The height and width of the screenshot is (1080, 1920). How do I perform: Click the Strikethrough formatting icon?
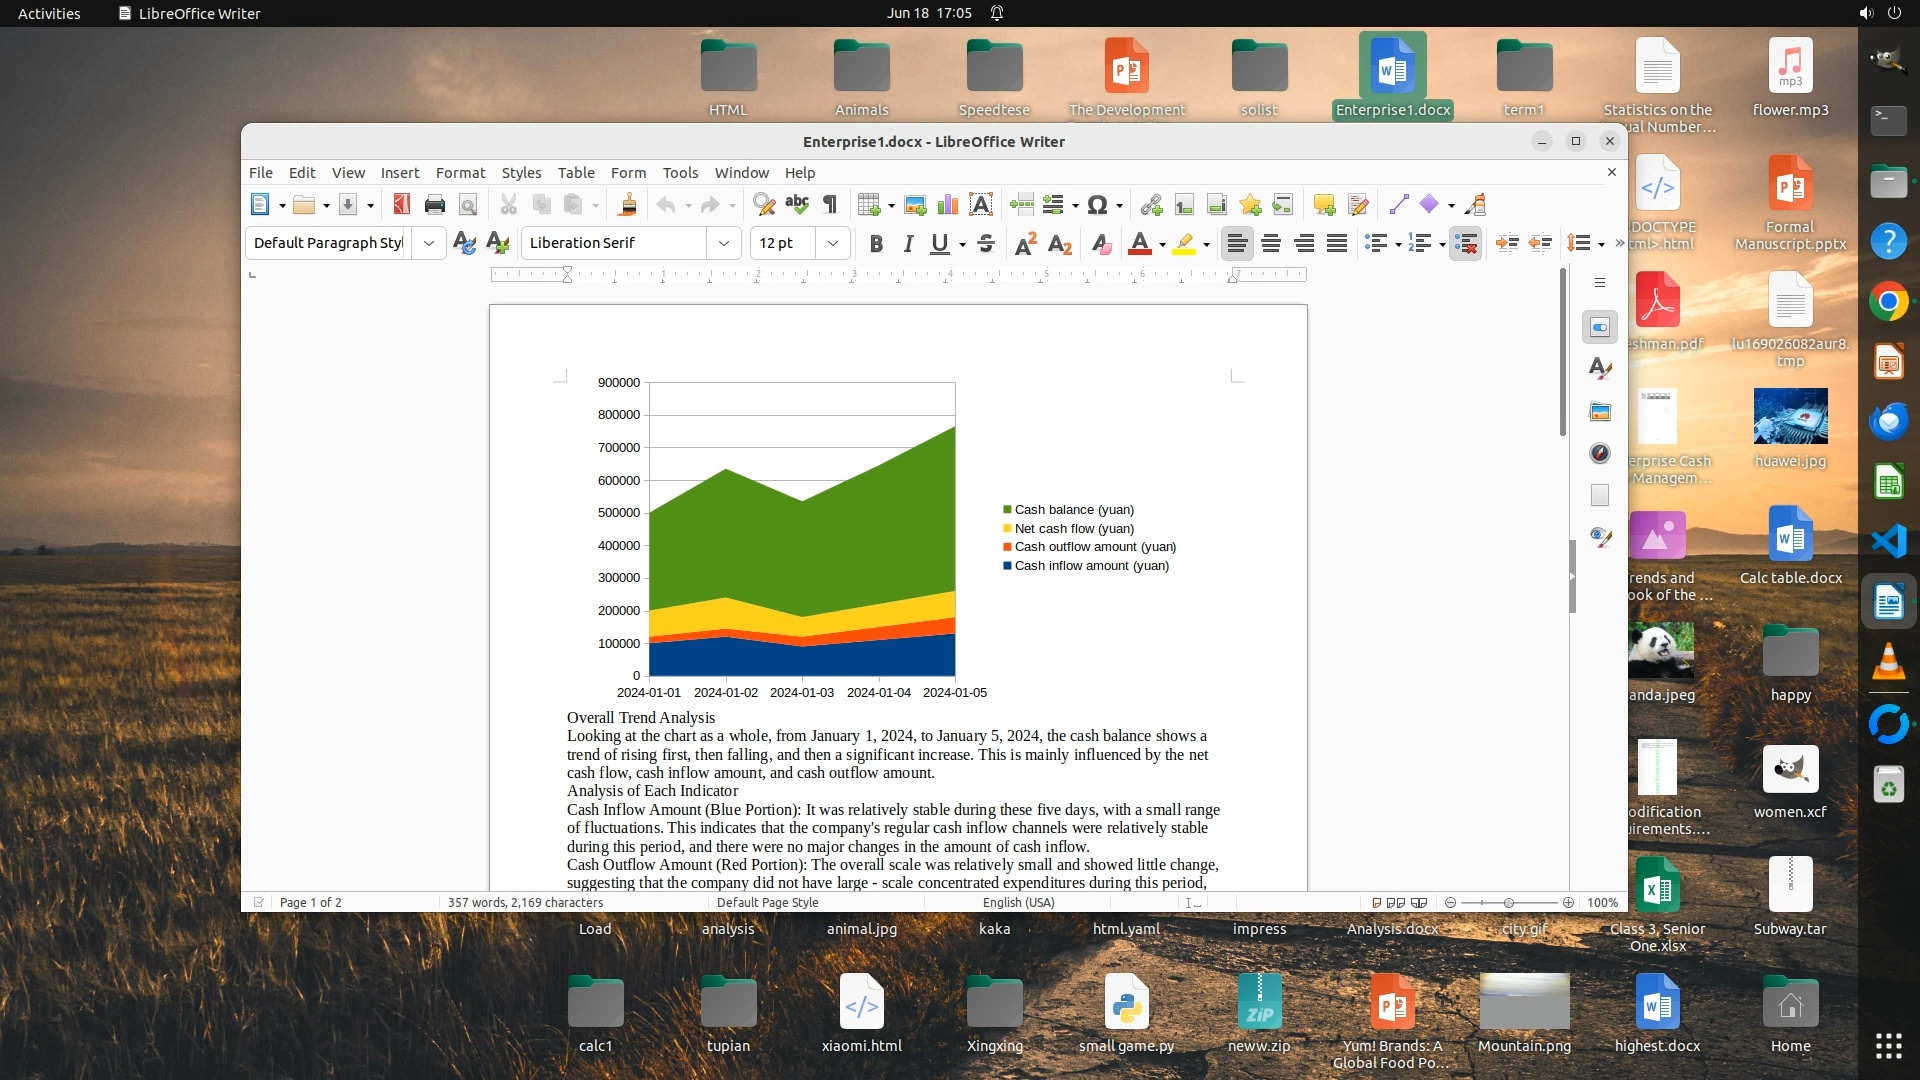[x=986, y=243]
